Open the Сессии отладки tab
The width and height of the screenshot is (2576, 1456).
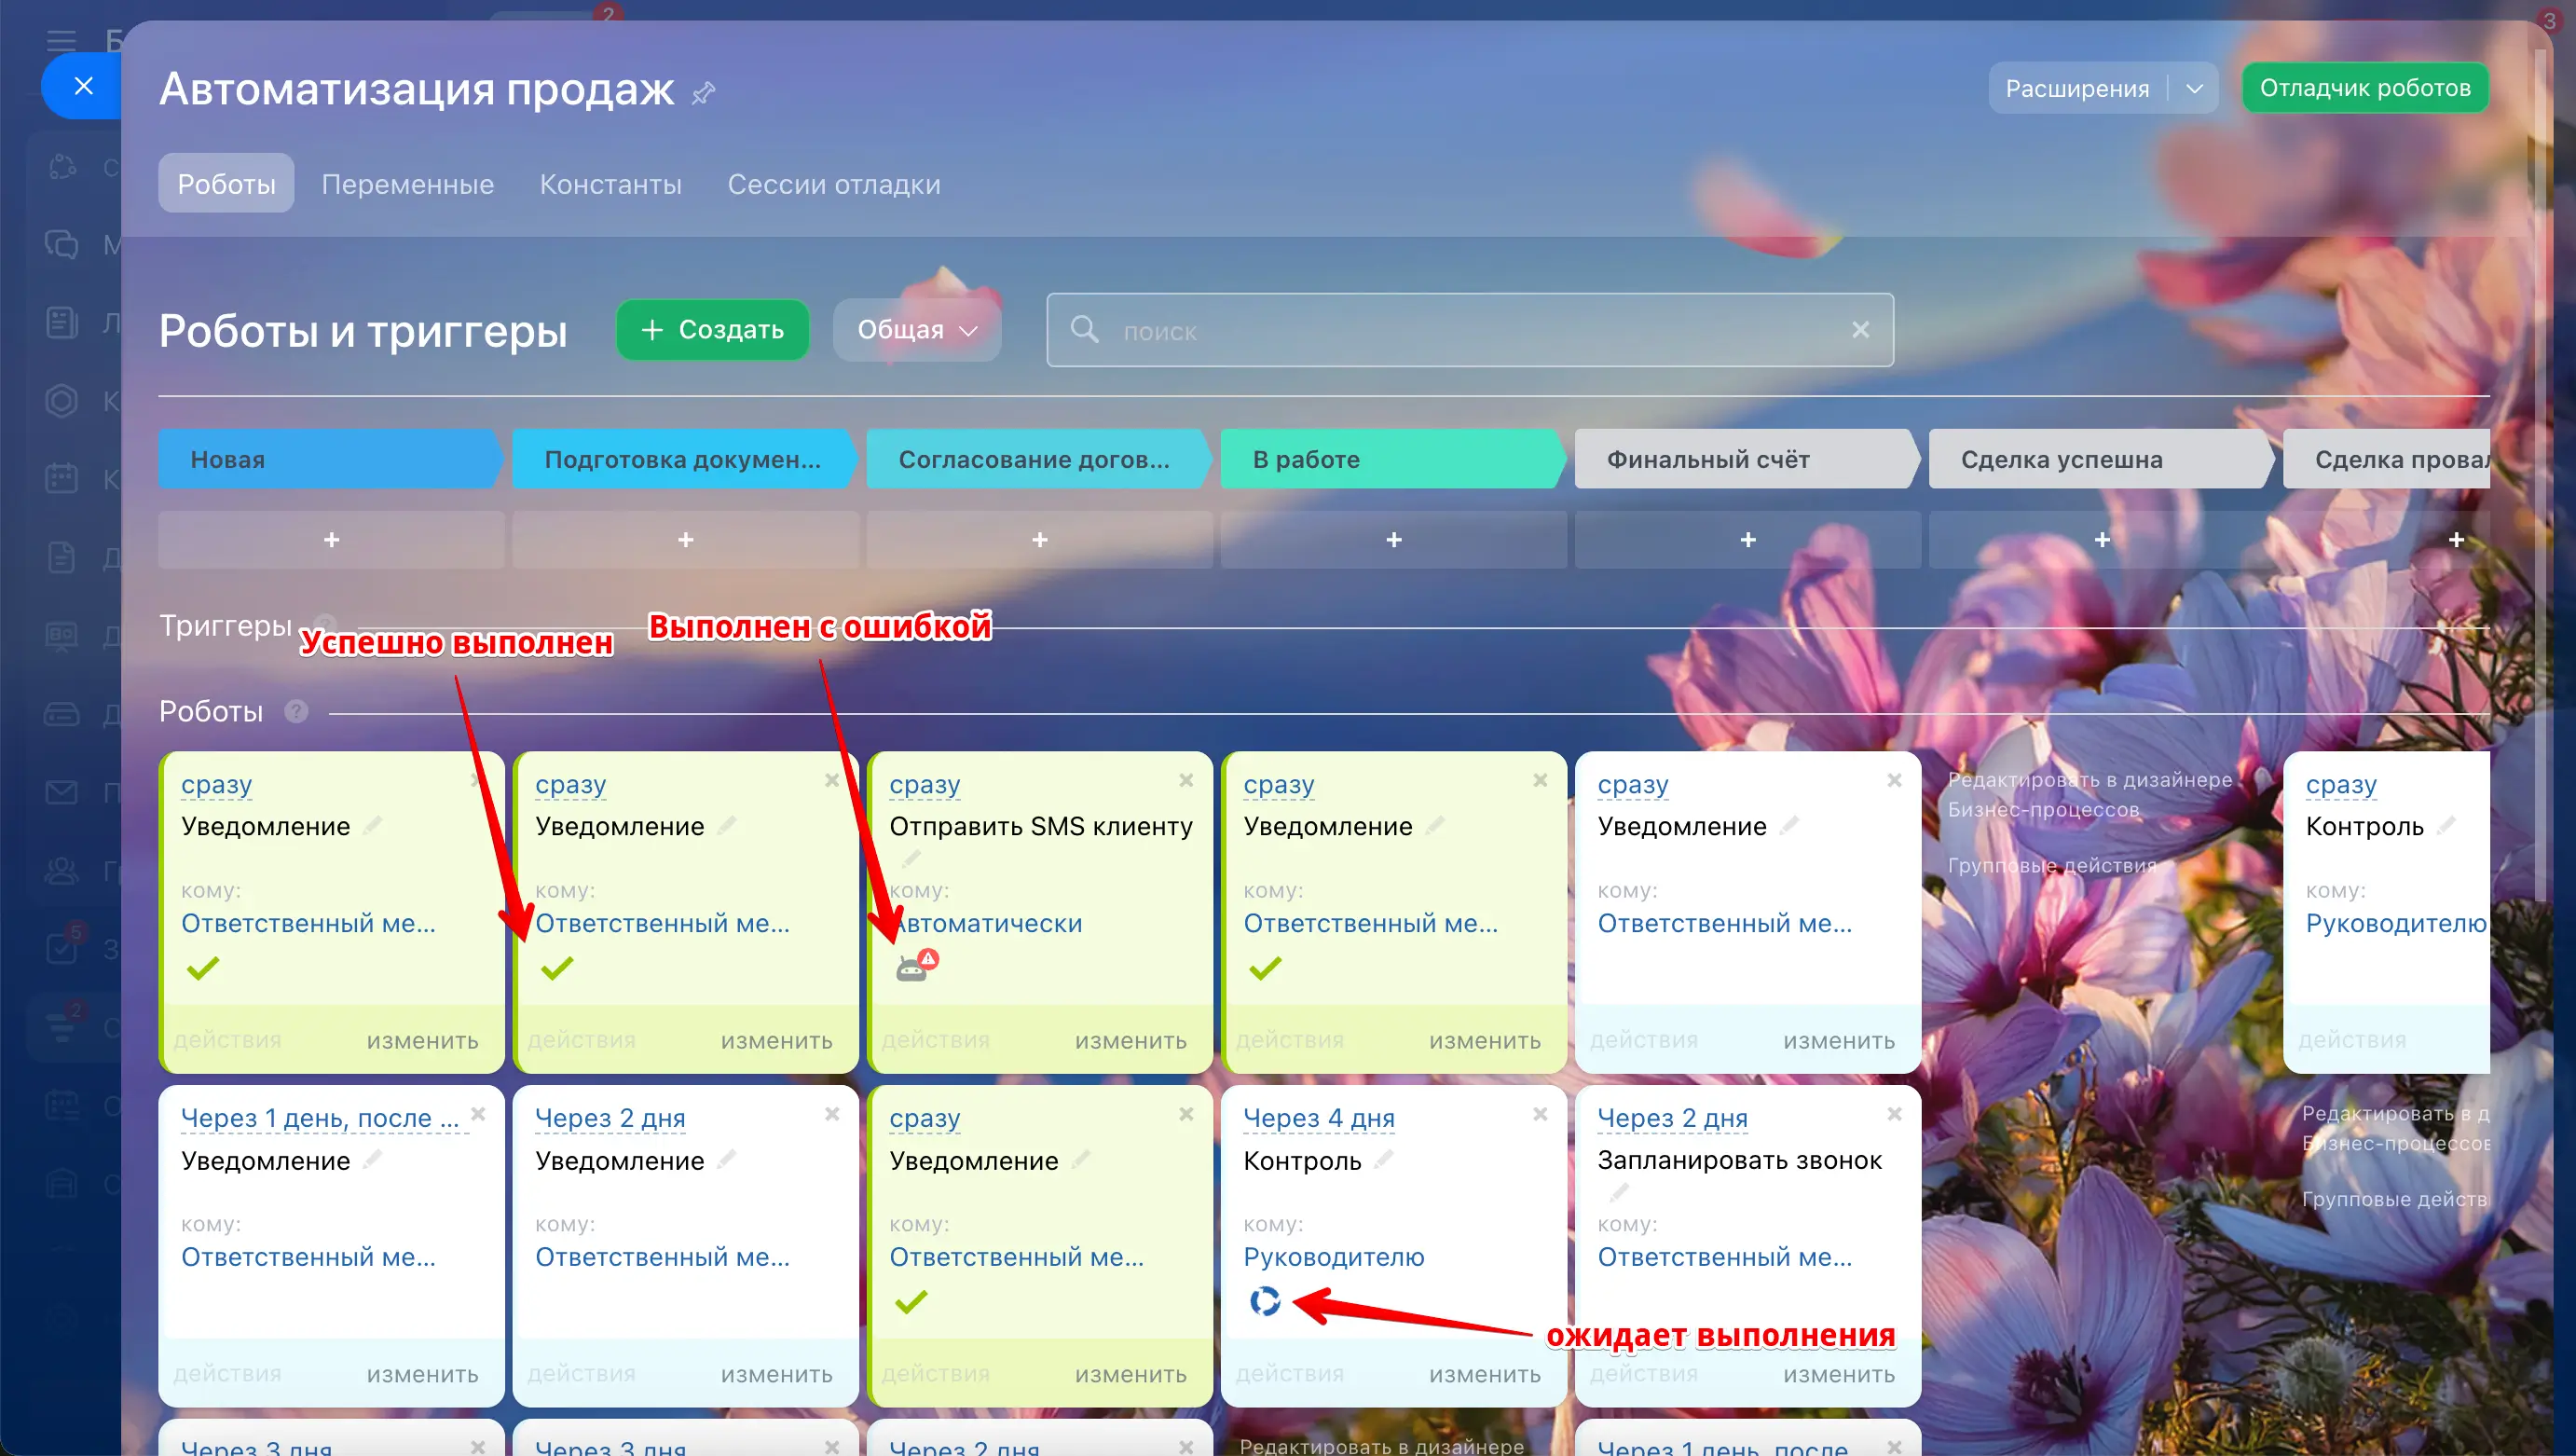tap(833, 184)
